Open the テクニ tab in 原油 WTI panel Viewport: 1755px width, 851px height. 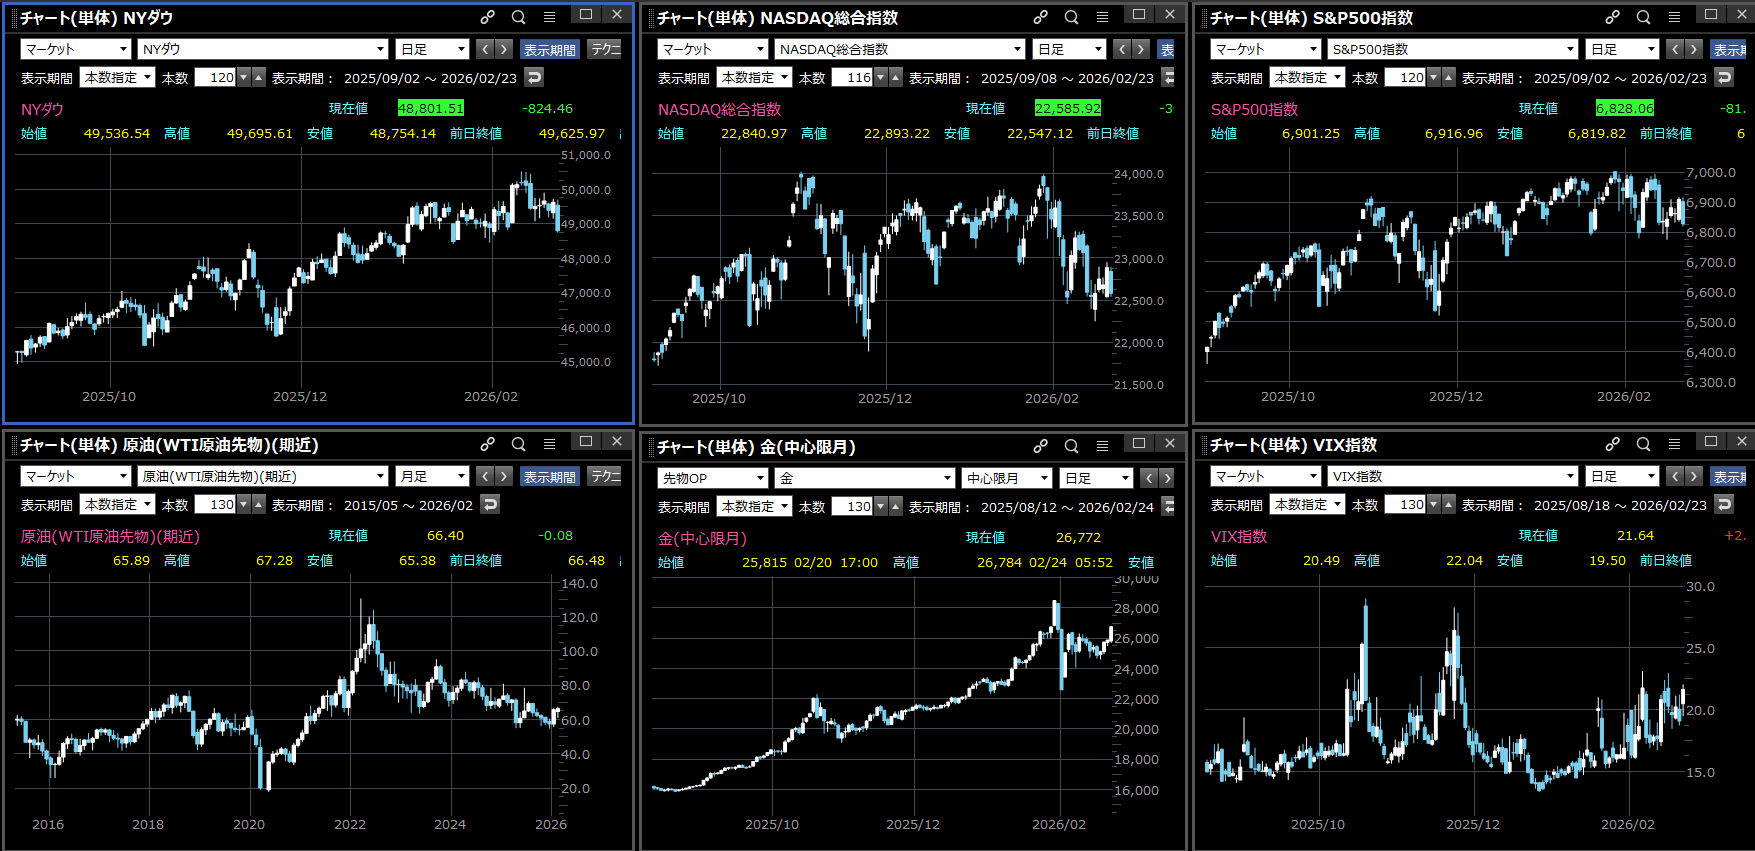[605, 477]
